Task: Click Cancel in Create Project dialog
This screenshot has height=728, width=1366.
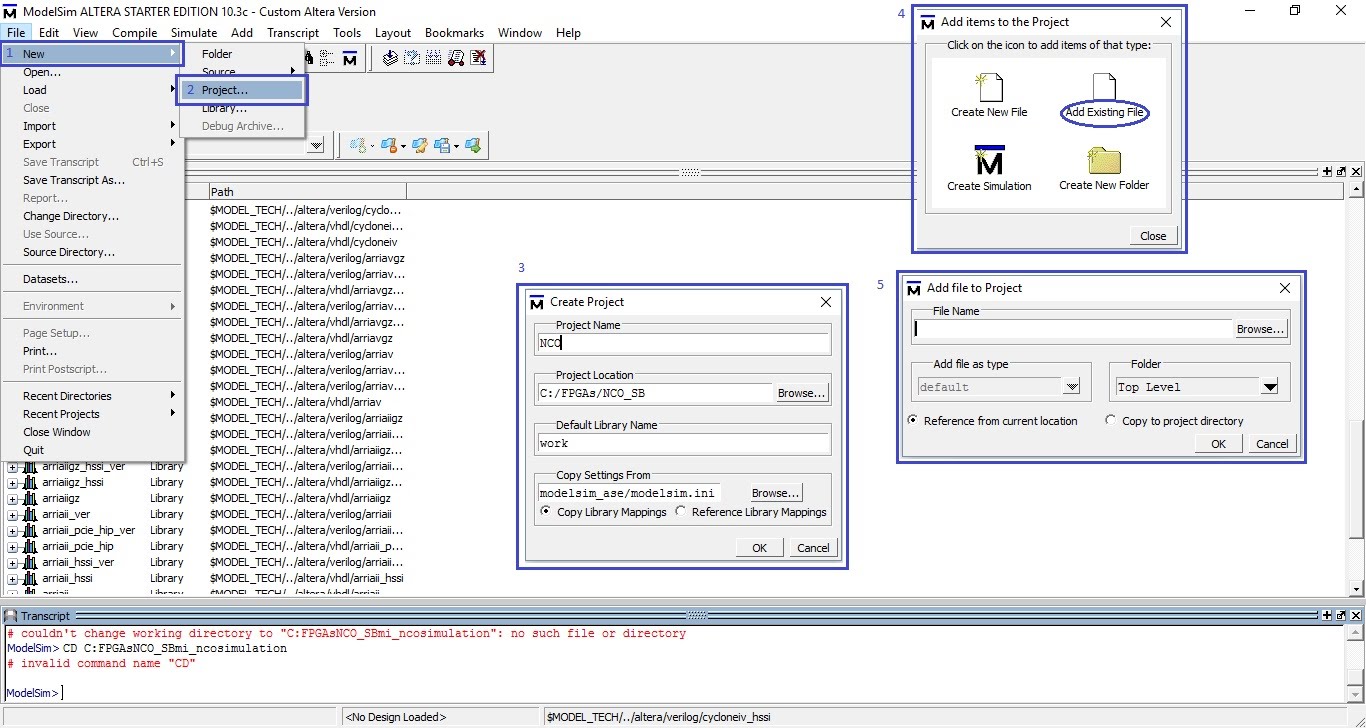Action: (813, 547)
